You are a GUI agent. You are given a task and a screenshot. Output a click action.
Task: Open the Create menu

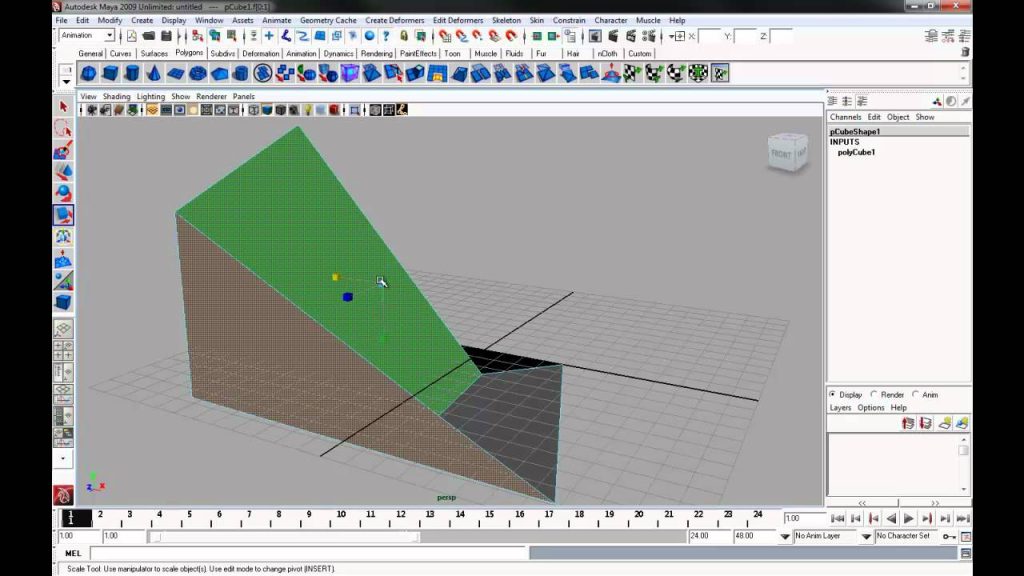(142, 20)
